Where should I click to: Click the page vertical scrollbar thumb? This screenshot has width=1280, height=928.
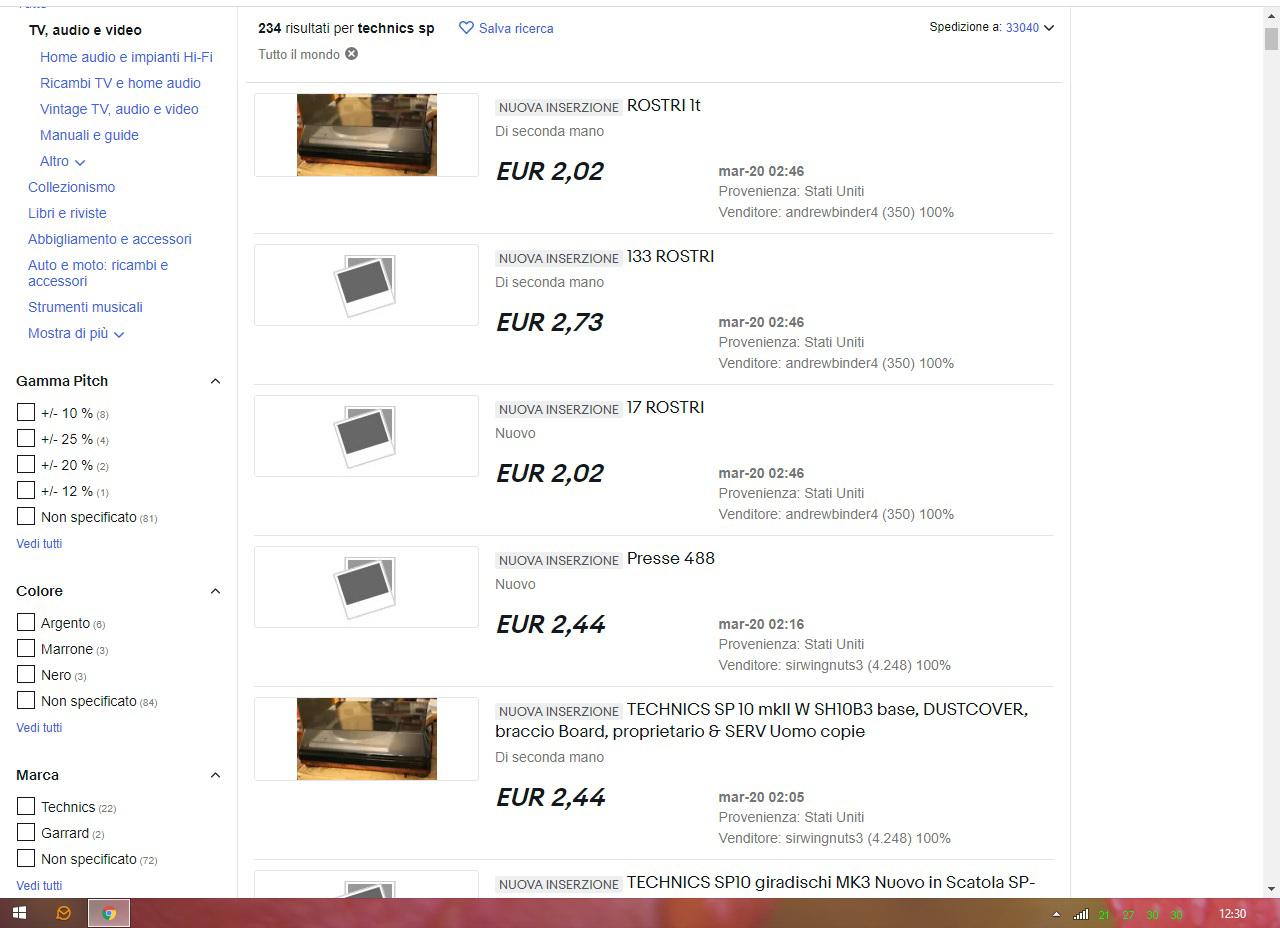click(x=1271, y=38)
